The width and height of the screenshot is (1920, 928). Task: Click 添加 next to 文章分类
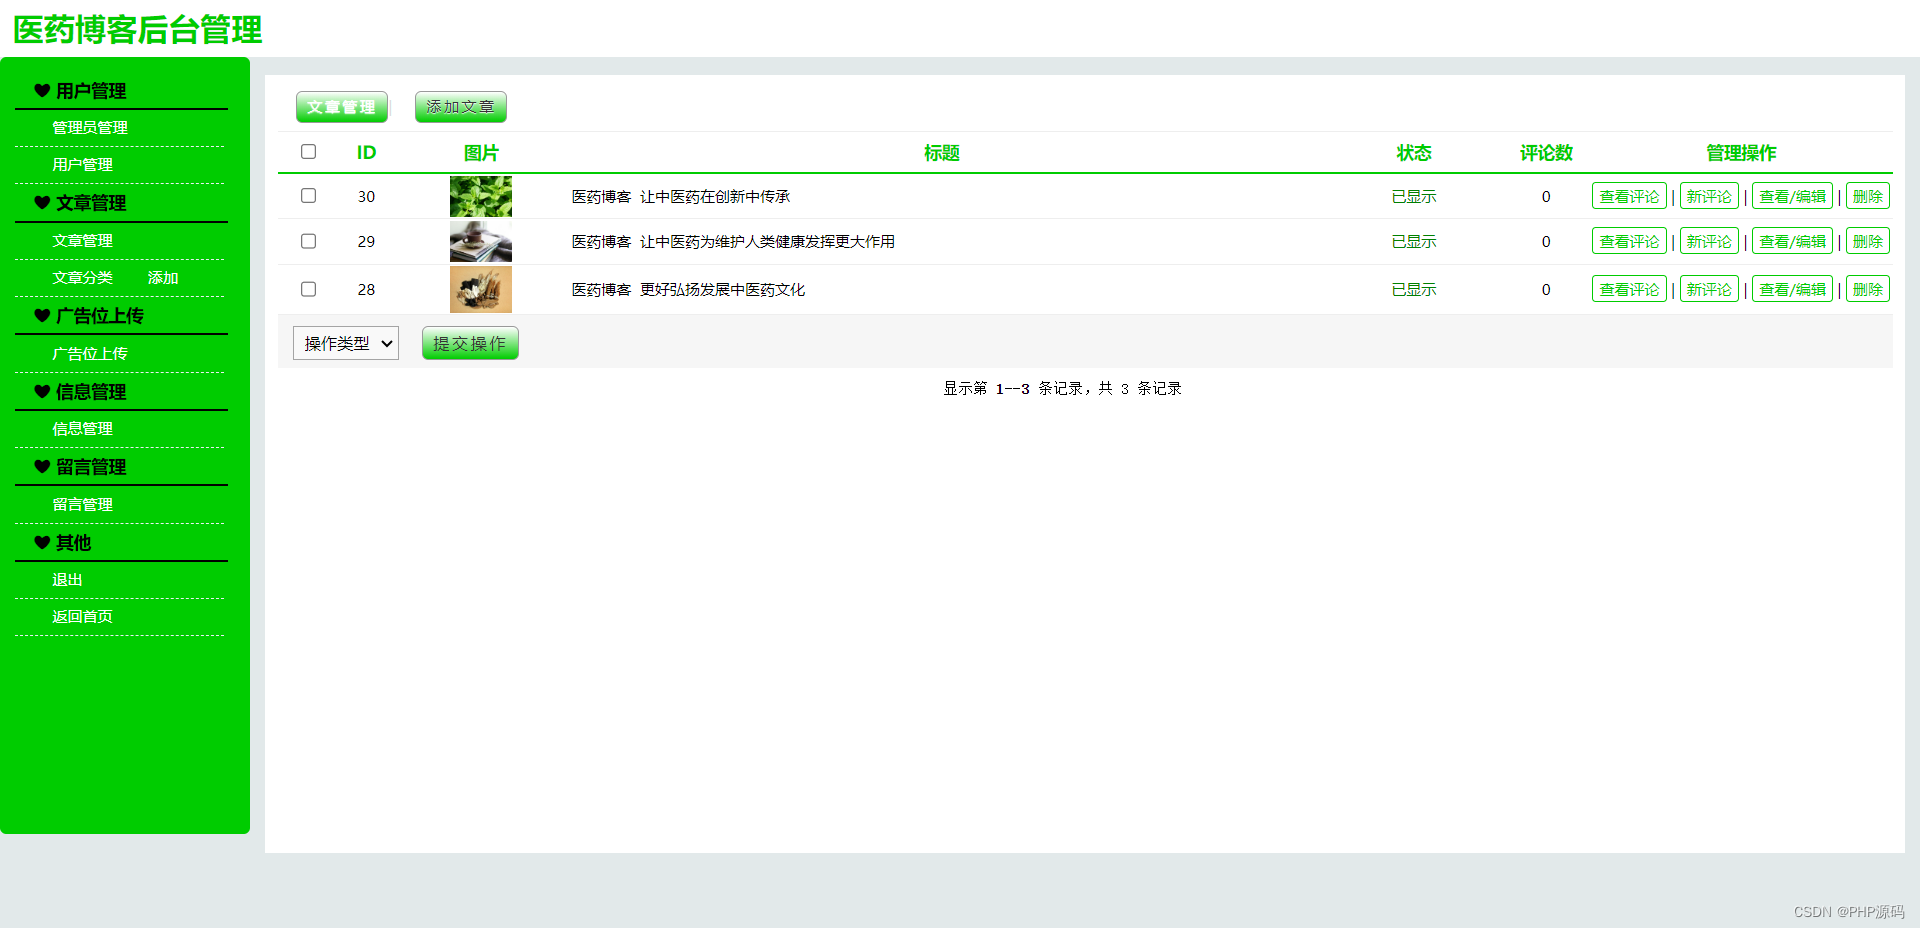pos(163,278)
